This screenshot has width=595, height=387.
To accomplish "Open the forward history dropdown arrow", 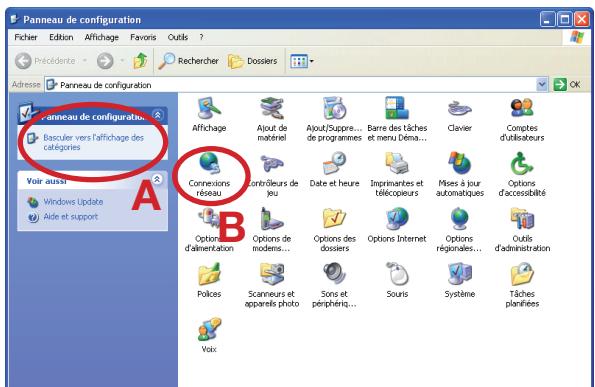I will point(122,61).
